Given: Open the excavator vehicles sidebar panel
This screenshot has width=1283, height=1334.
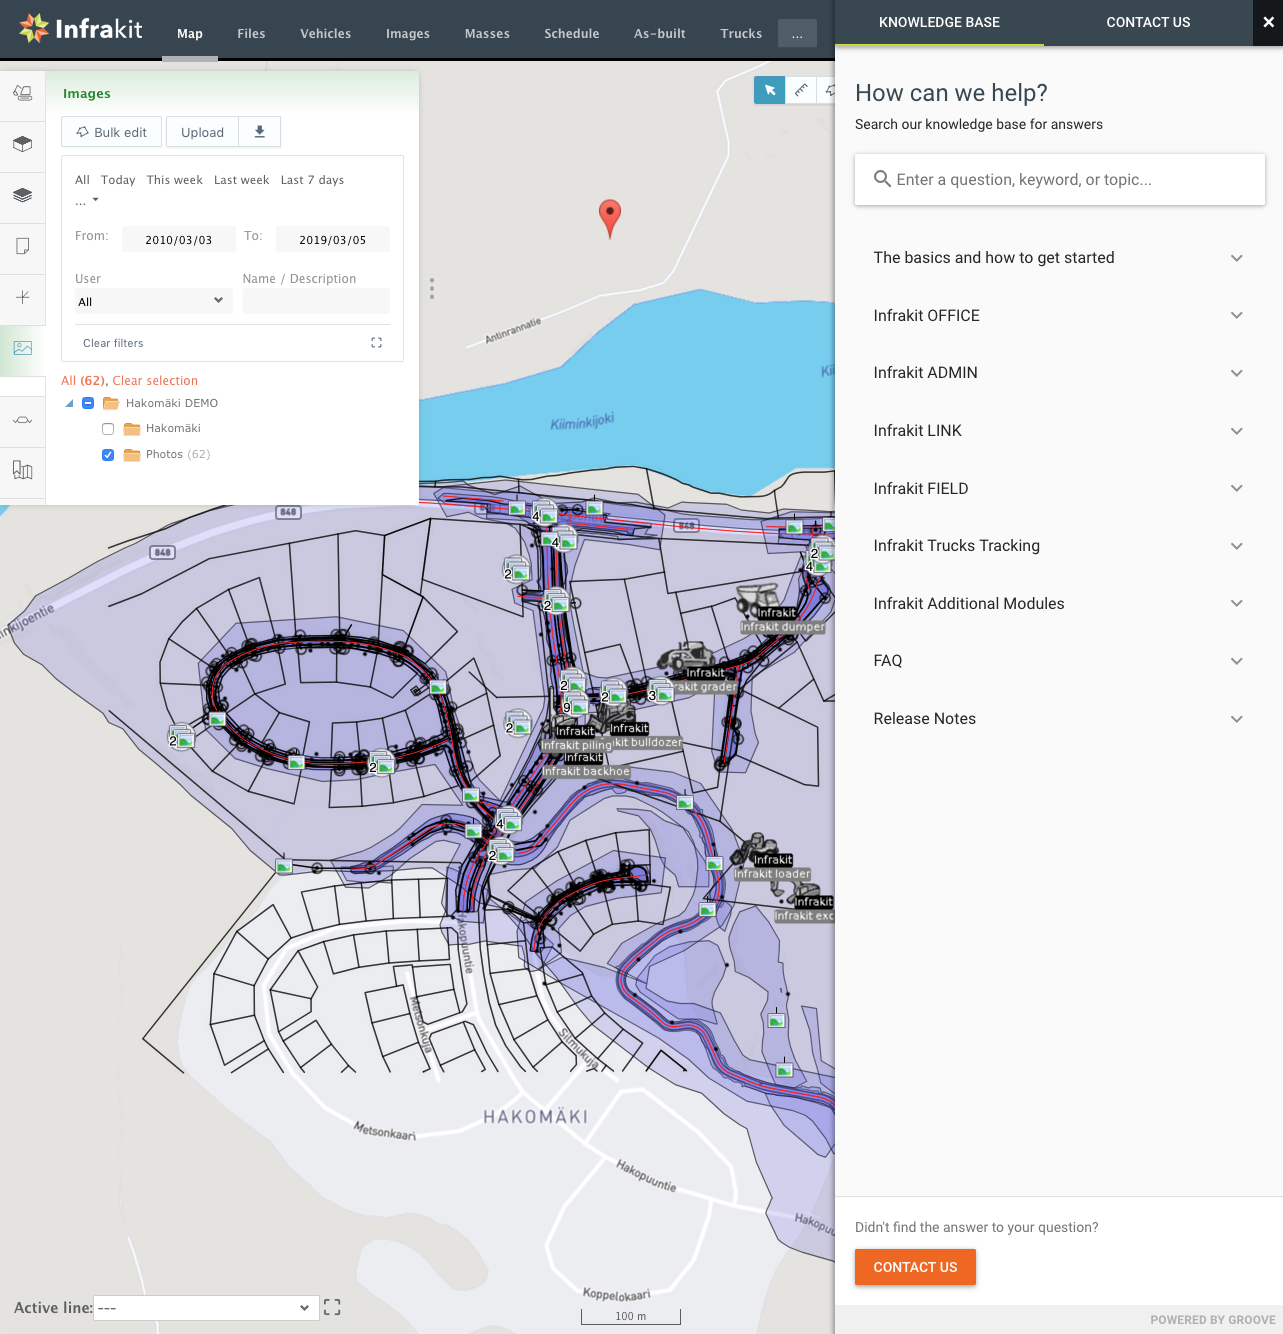Looking at the screenshot, I should click(x=22, y=93).
